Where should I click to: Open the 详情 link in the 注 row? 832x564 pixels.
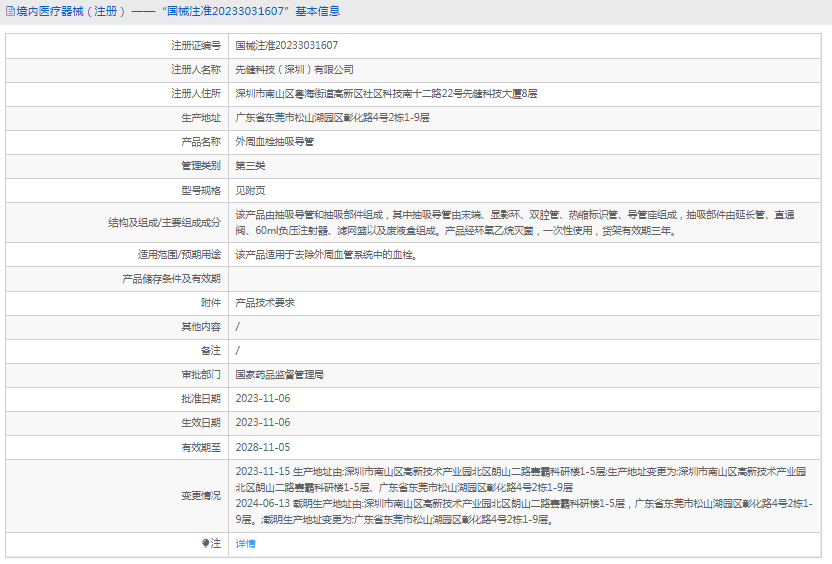pos(245,543)
